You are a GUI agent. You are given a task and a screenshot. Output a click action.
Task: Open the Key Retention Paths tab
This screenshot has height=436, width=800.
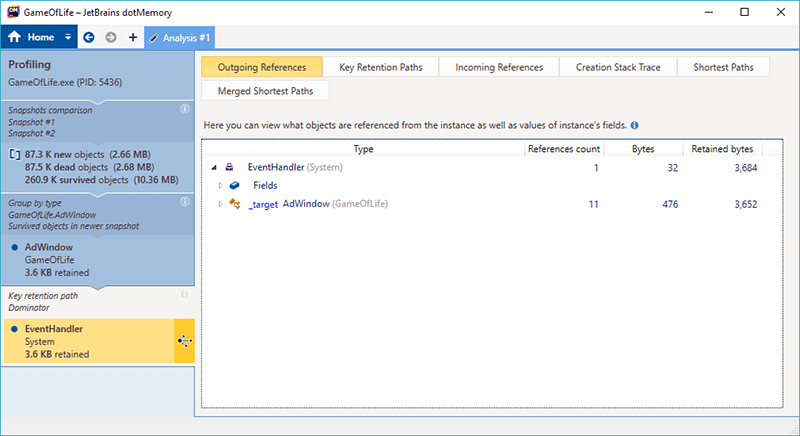pos(381,67)
